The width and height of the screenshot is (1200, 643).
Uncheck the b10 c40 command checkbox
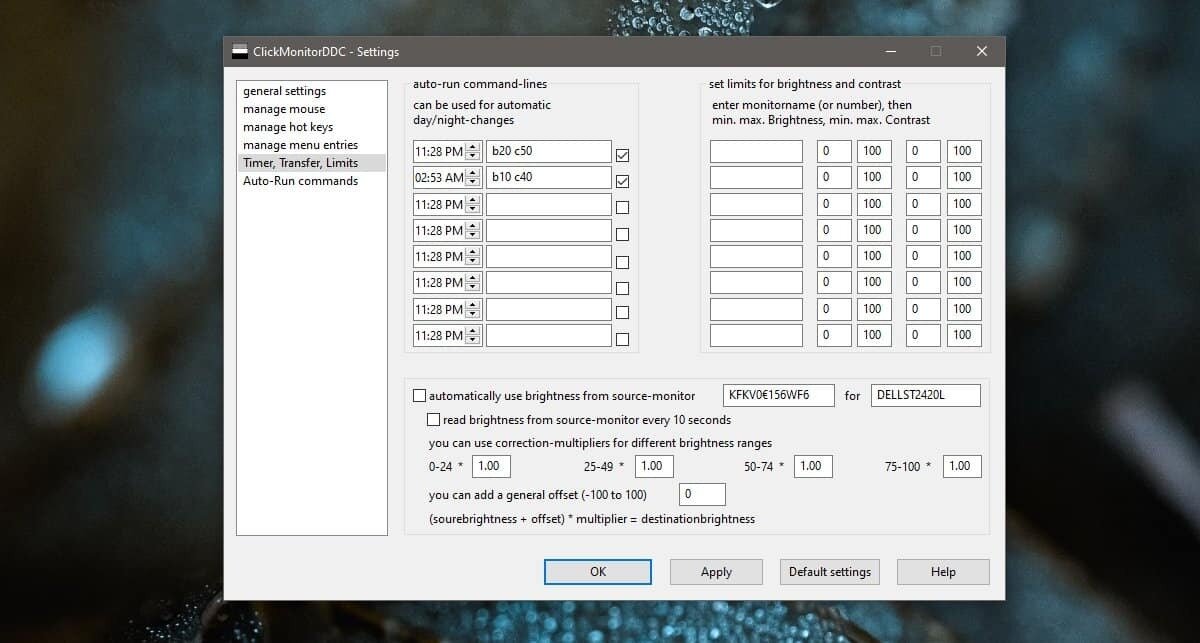[623, 182]
